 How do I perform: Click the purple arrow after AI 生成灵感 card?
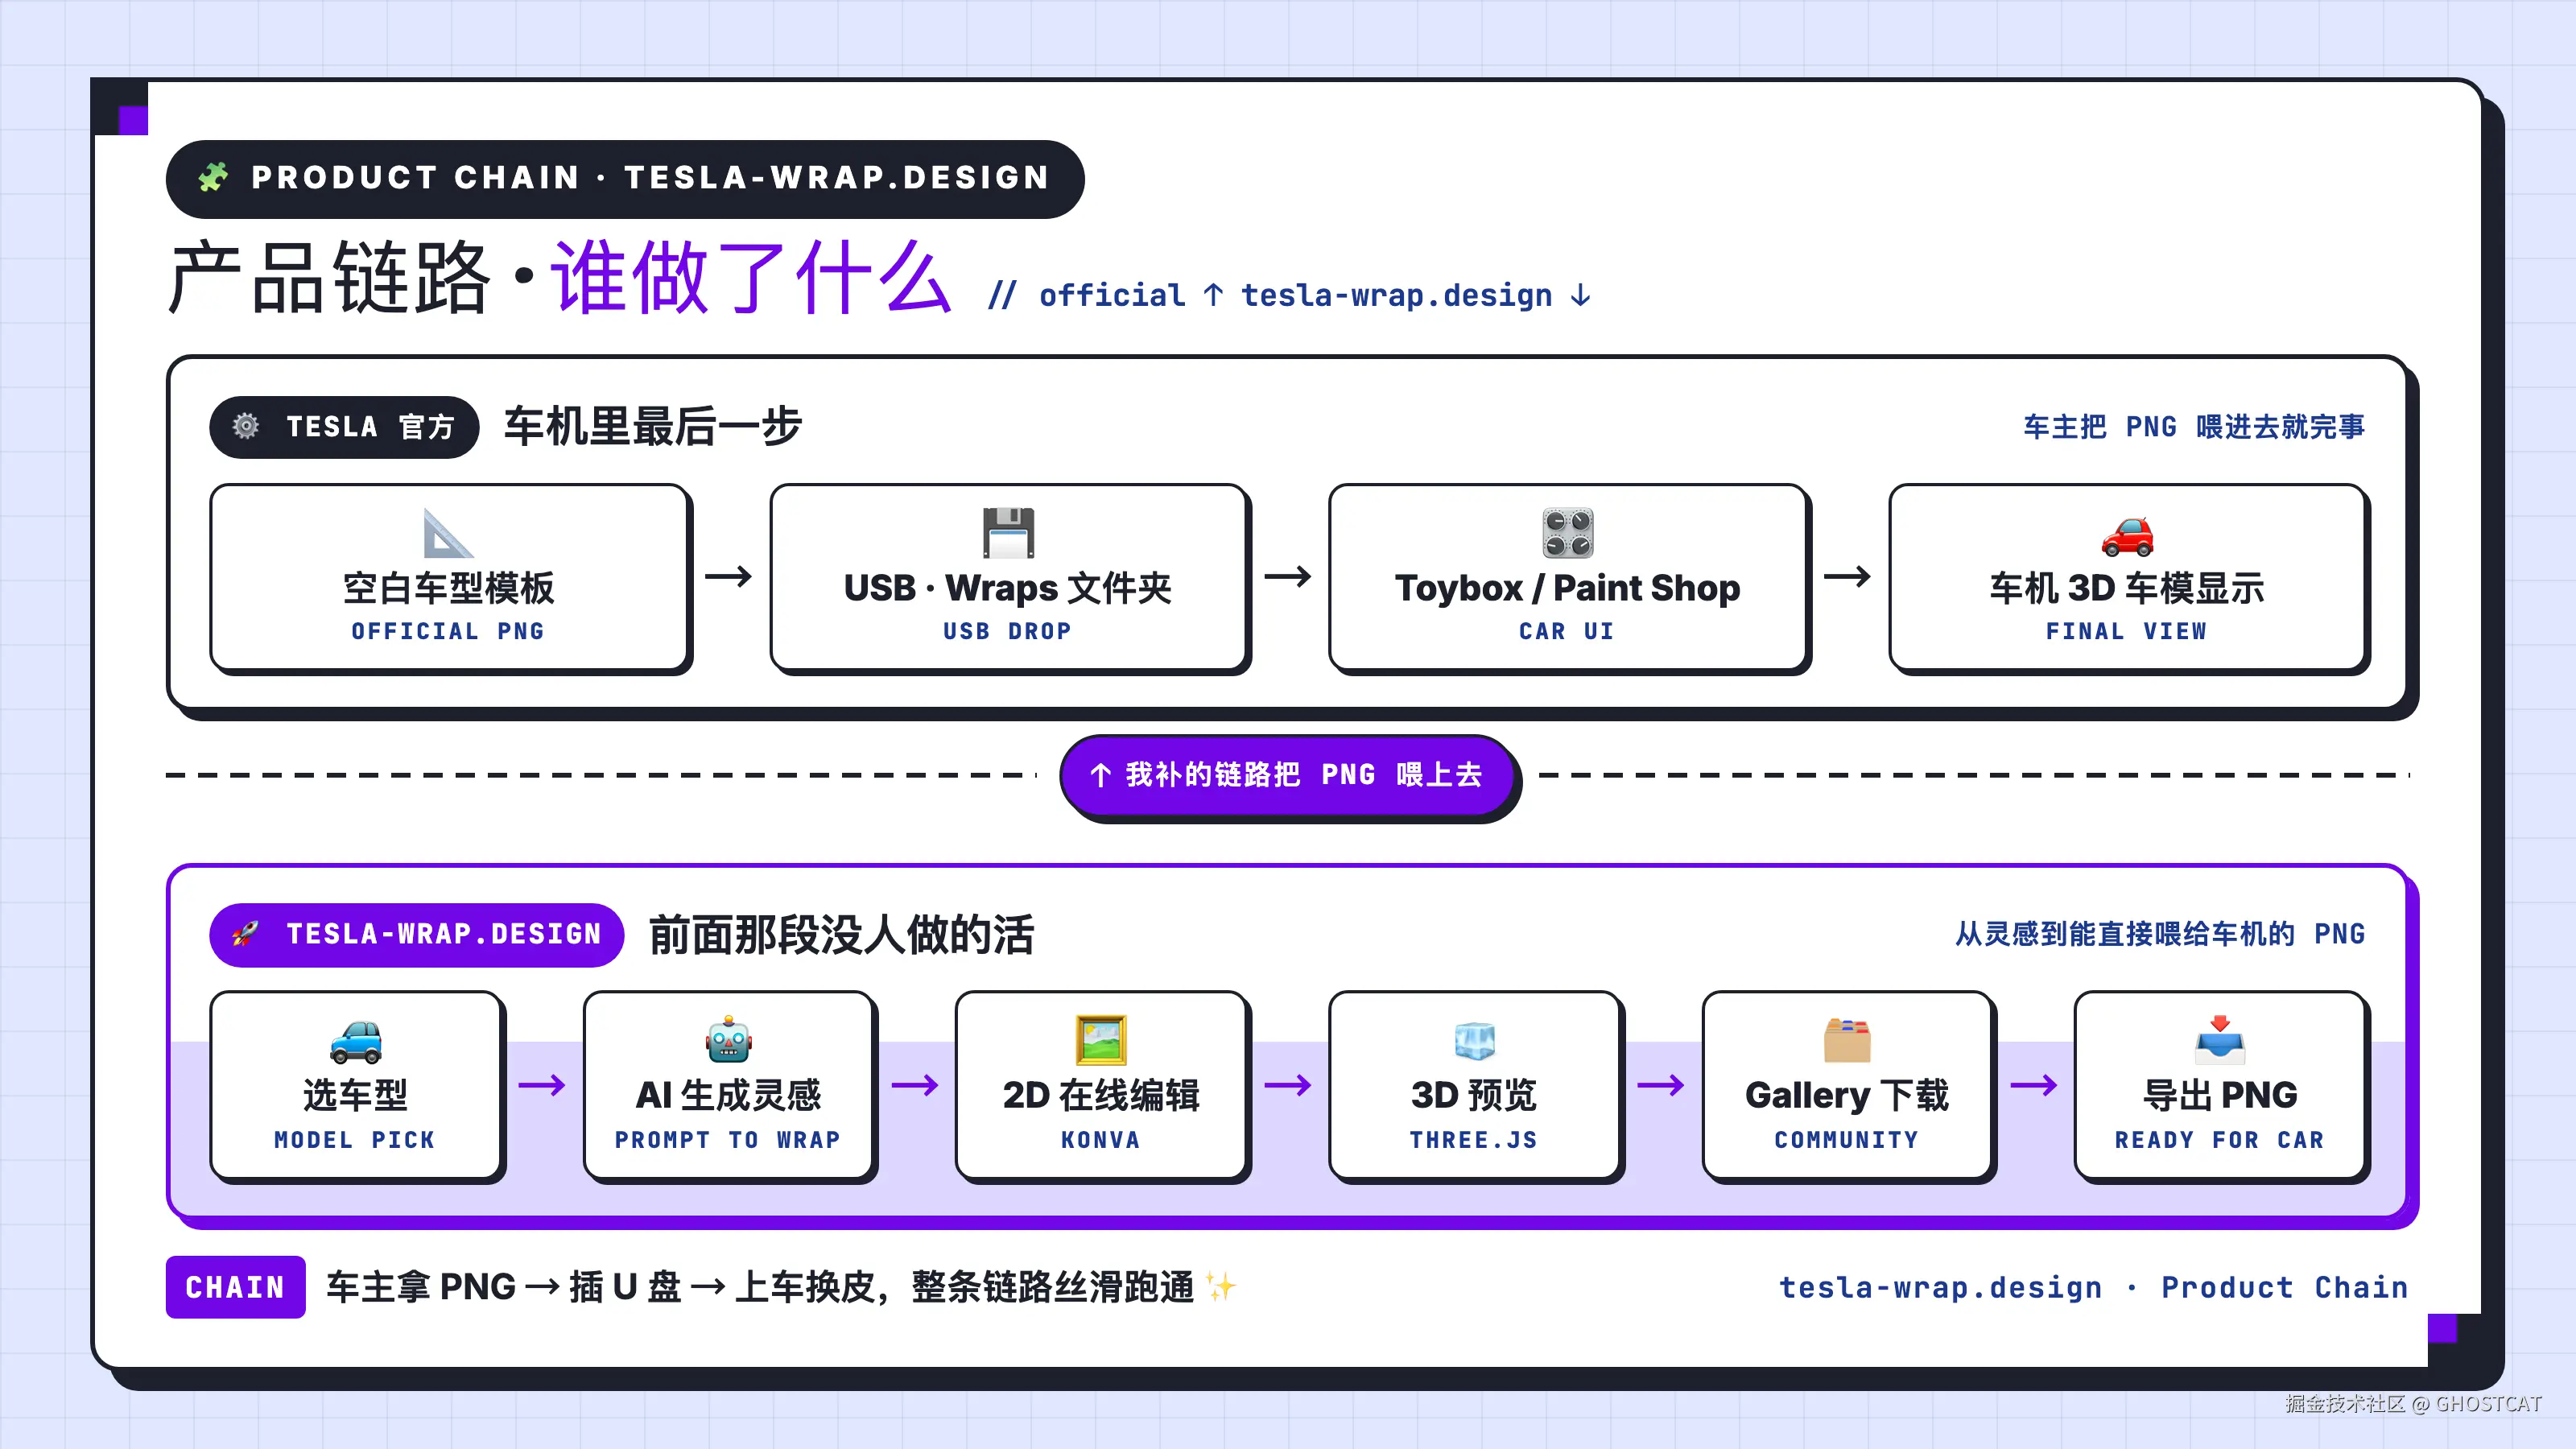915,1085
